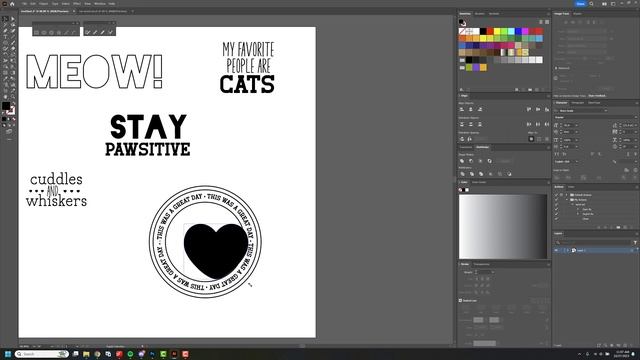
Task: Open the Object menu
Action: [x=44, y=4]
